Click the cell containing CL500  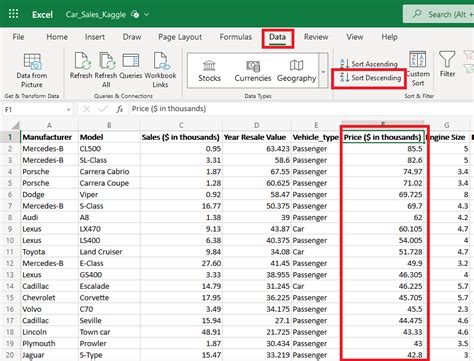[x=109, y=149]
